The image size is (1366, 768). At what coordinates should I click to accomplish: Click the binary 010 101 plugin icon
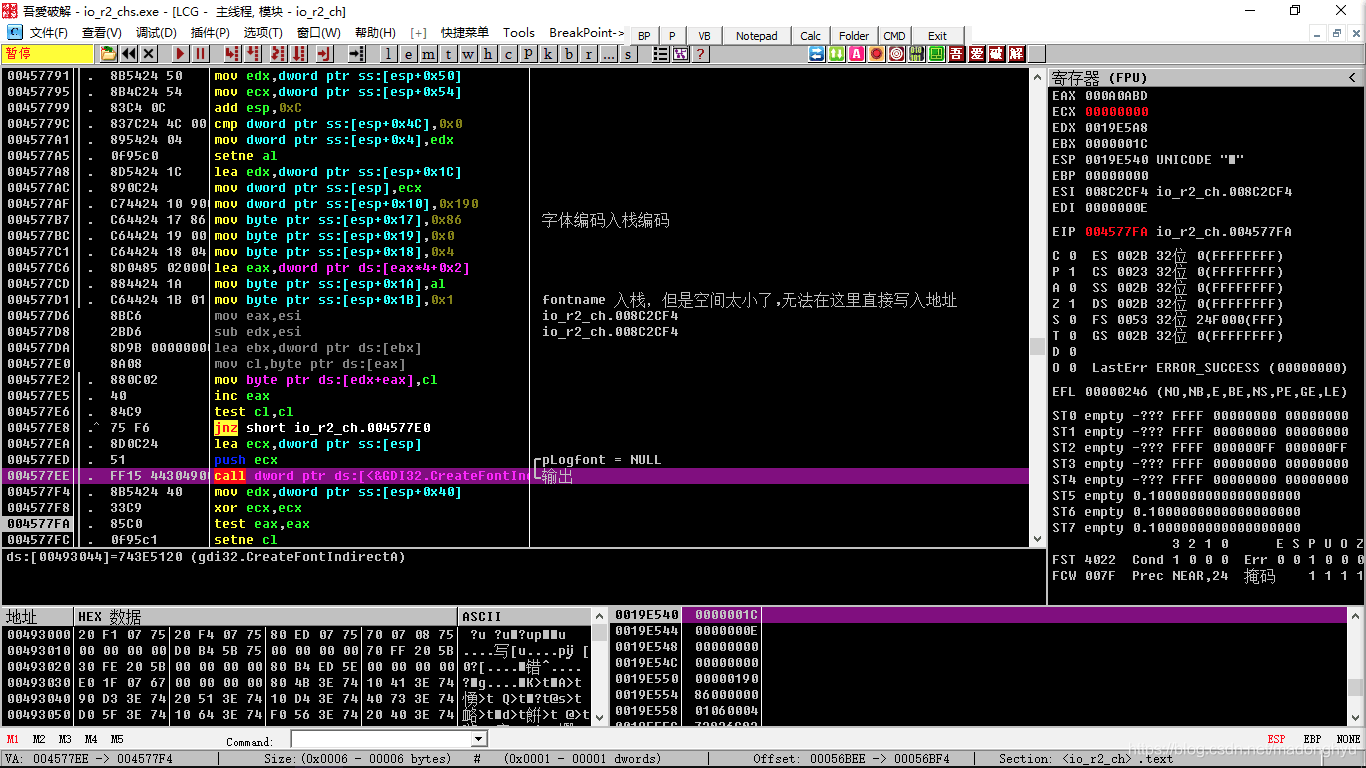pyautogui.click(x=916, y=53)
